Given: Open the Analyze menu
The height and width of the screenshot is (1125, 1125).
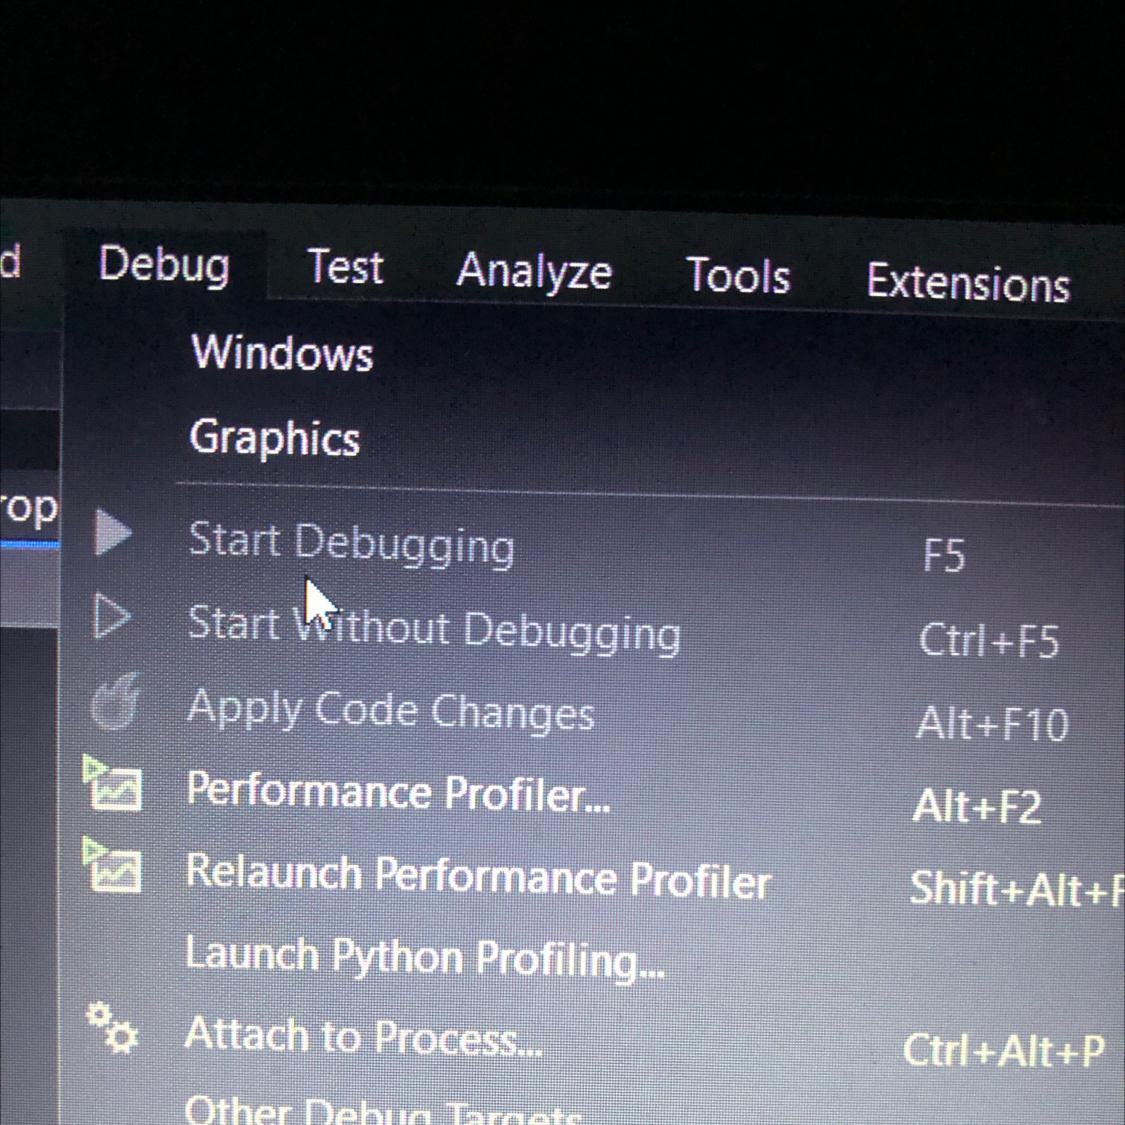Looking at the screenshot, I should [534, 273].
